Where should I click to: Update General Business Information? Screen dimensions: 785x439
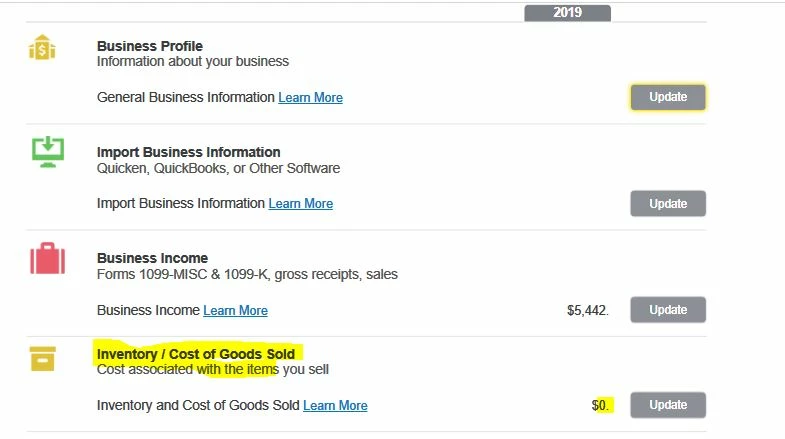click(x=668, y=97)
